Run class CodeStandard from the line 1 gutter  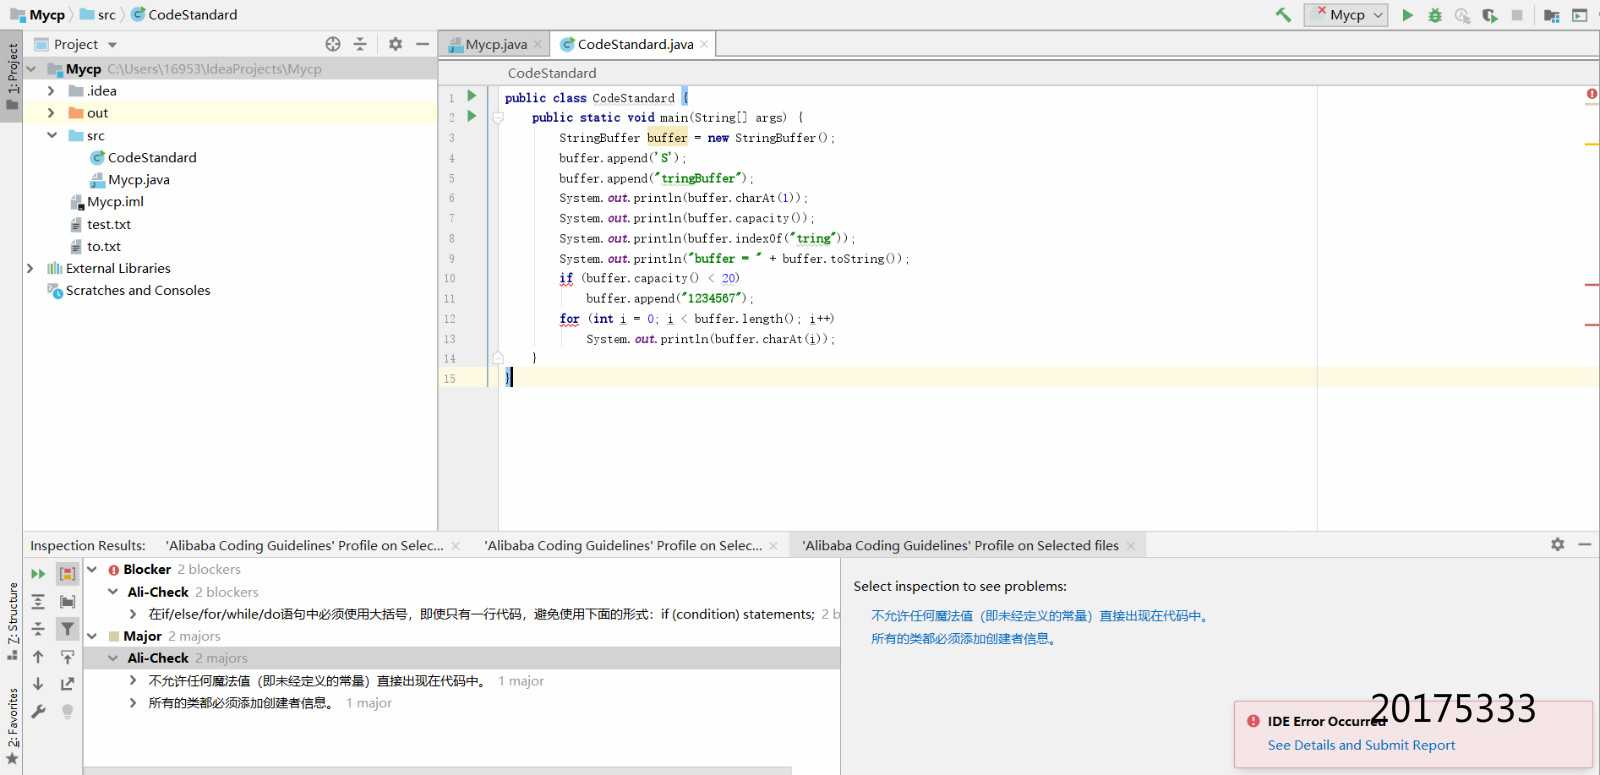click(472, 96)
